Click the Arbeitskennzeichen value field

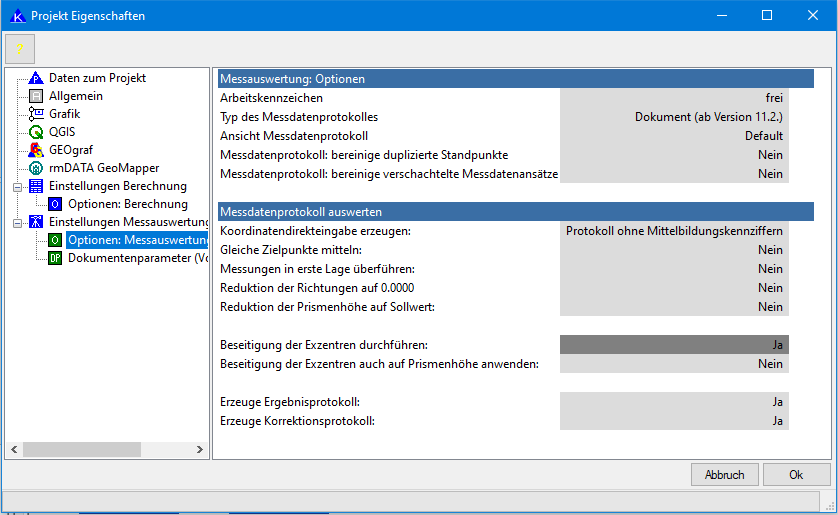674,98
